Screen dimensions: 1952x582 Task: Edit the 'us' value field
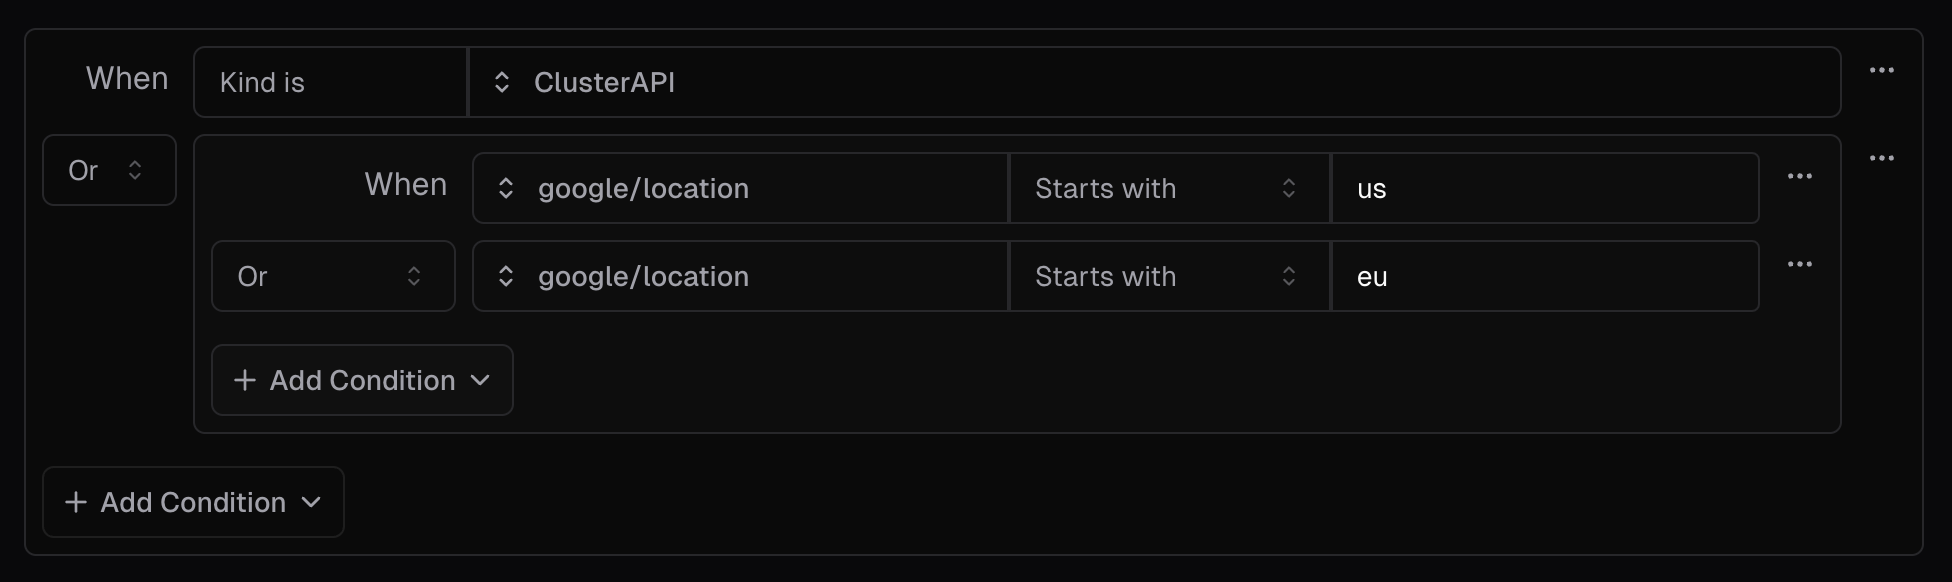tap(1545, 188)
